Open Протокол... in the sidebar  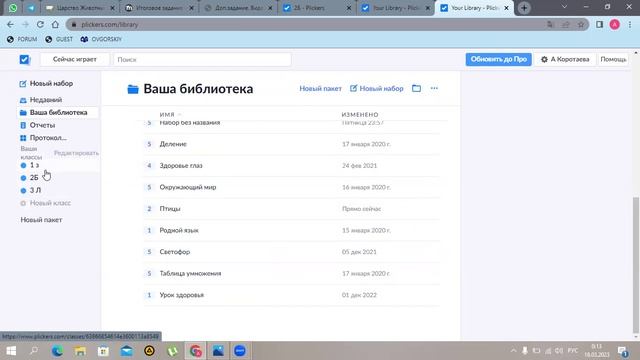[x=43, y=138]
